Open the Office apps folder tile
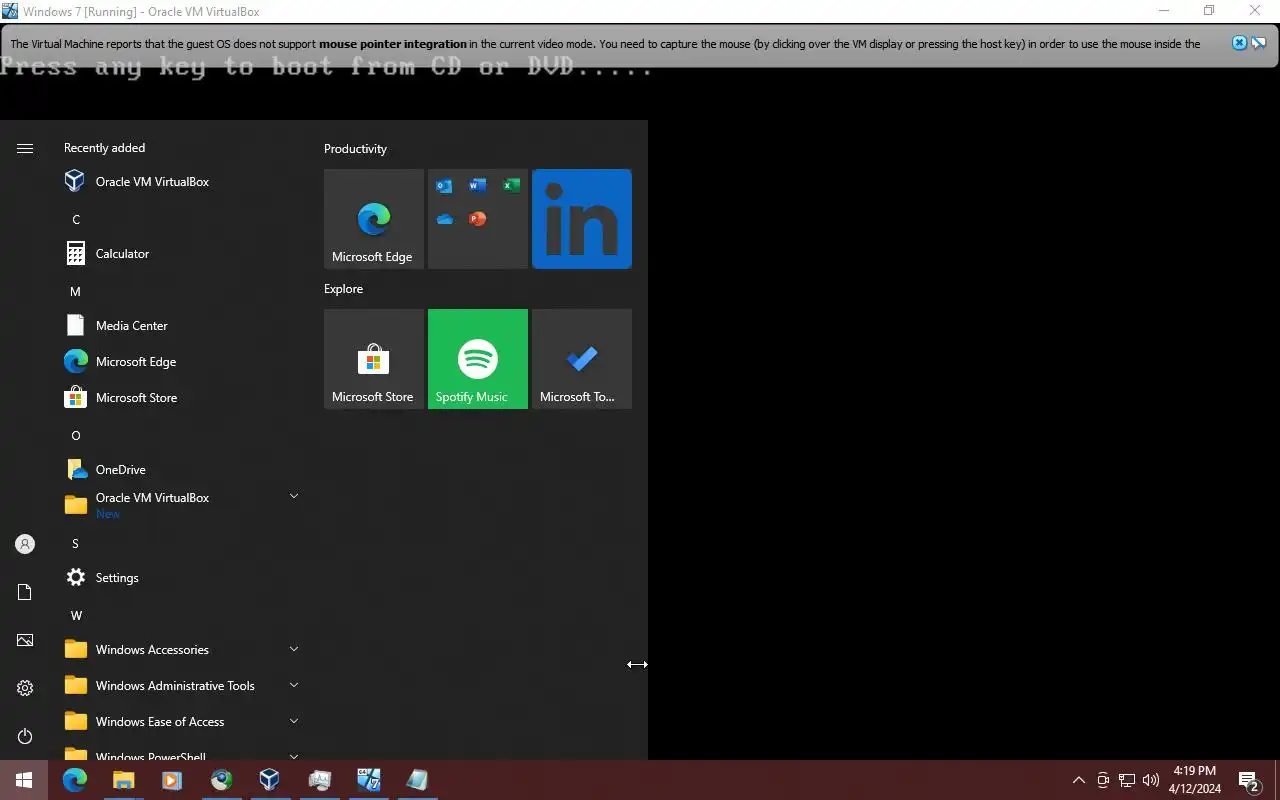Viewport: 1280px width, 800px height. tap(478, 219)
